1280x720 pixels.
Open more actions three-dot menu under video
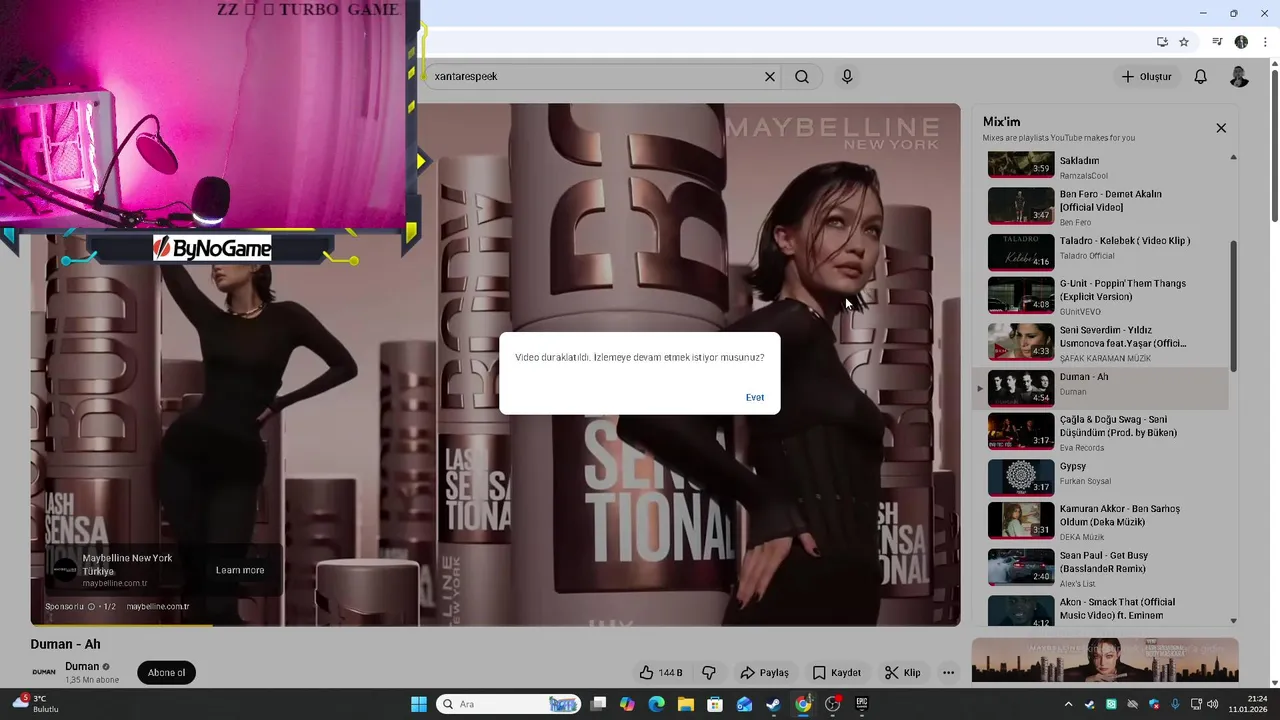[948, 673]
